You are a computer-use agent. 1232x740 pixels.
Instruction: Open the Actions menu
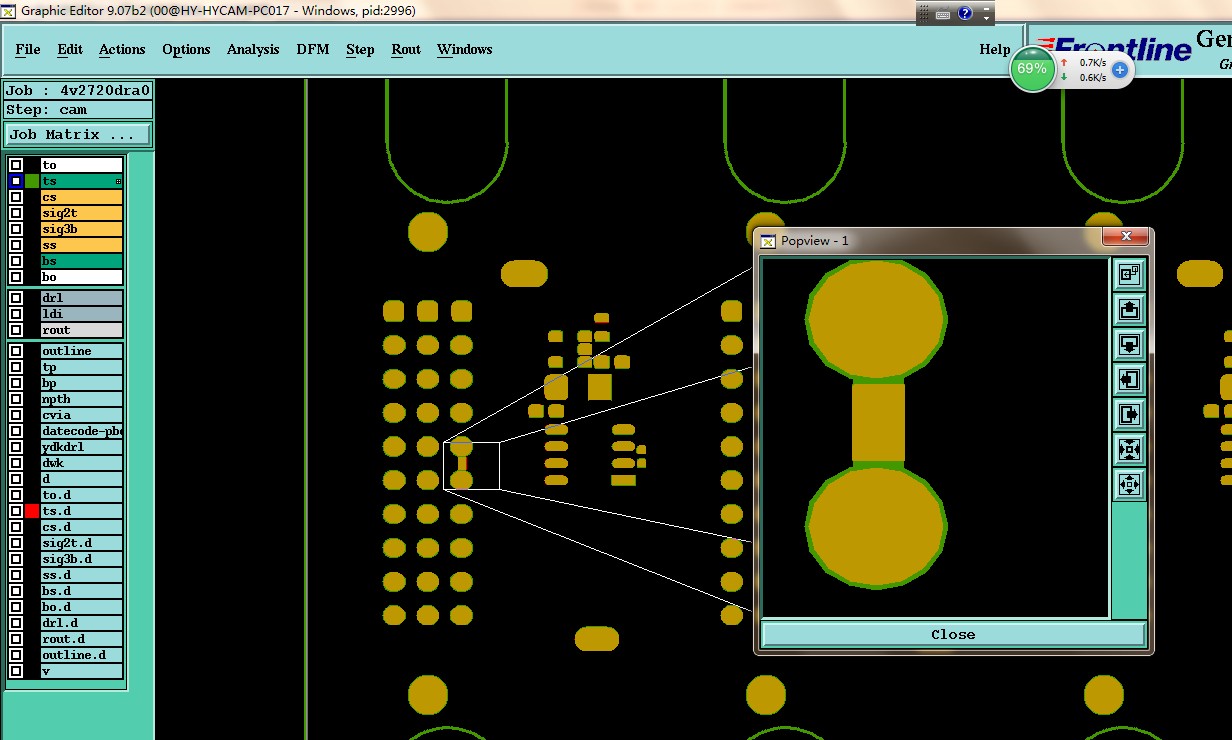point(122,49)
